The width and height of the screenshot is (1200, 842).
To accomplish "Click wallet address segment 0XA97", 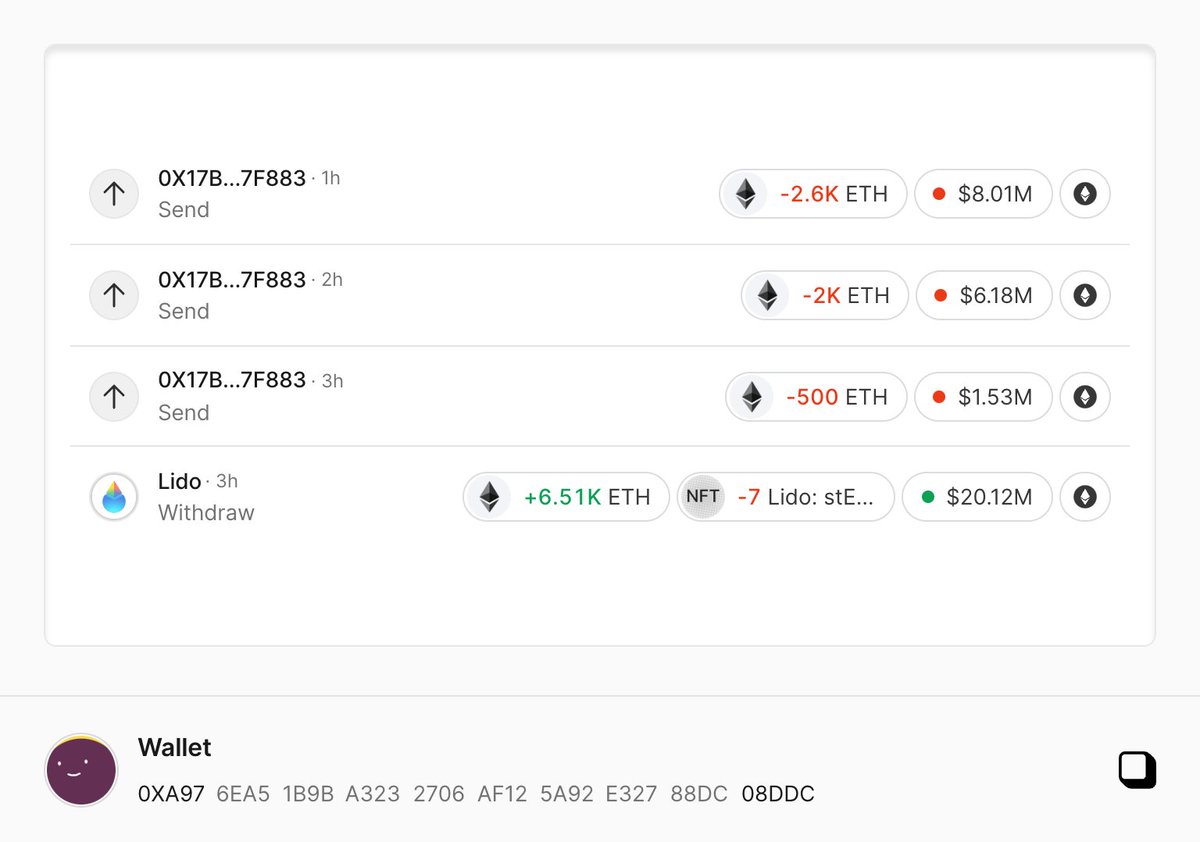I will (171, 794).
